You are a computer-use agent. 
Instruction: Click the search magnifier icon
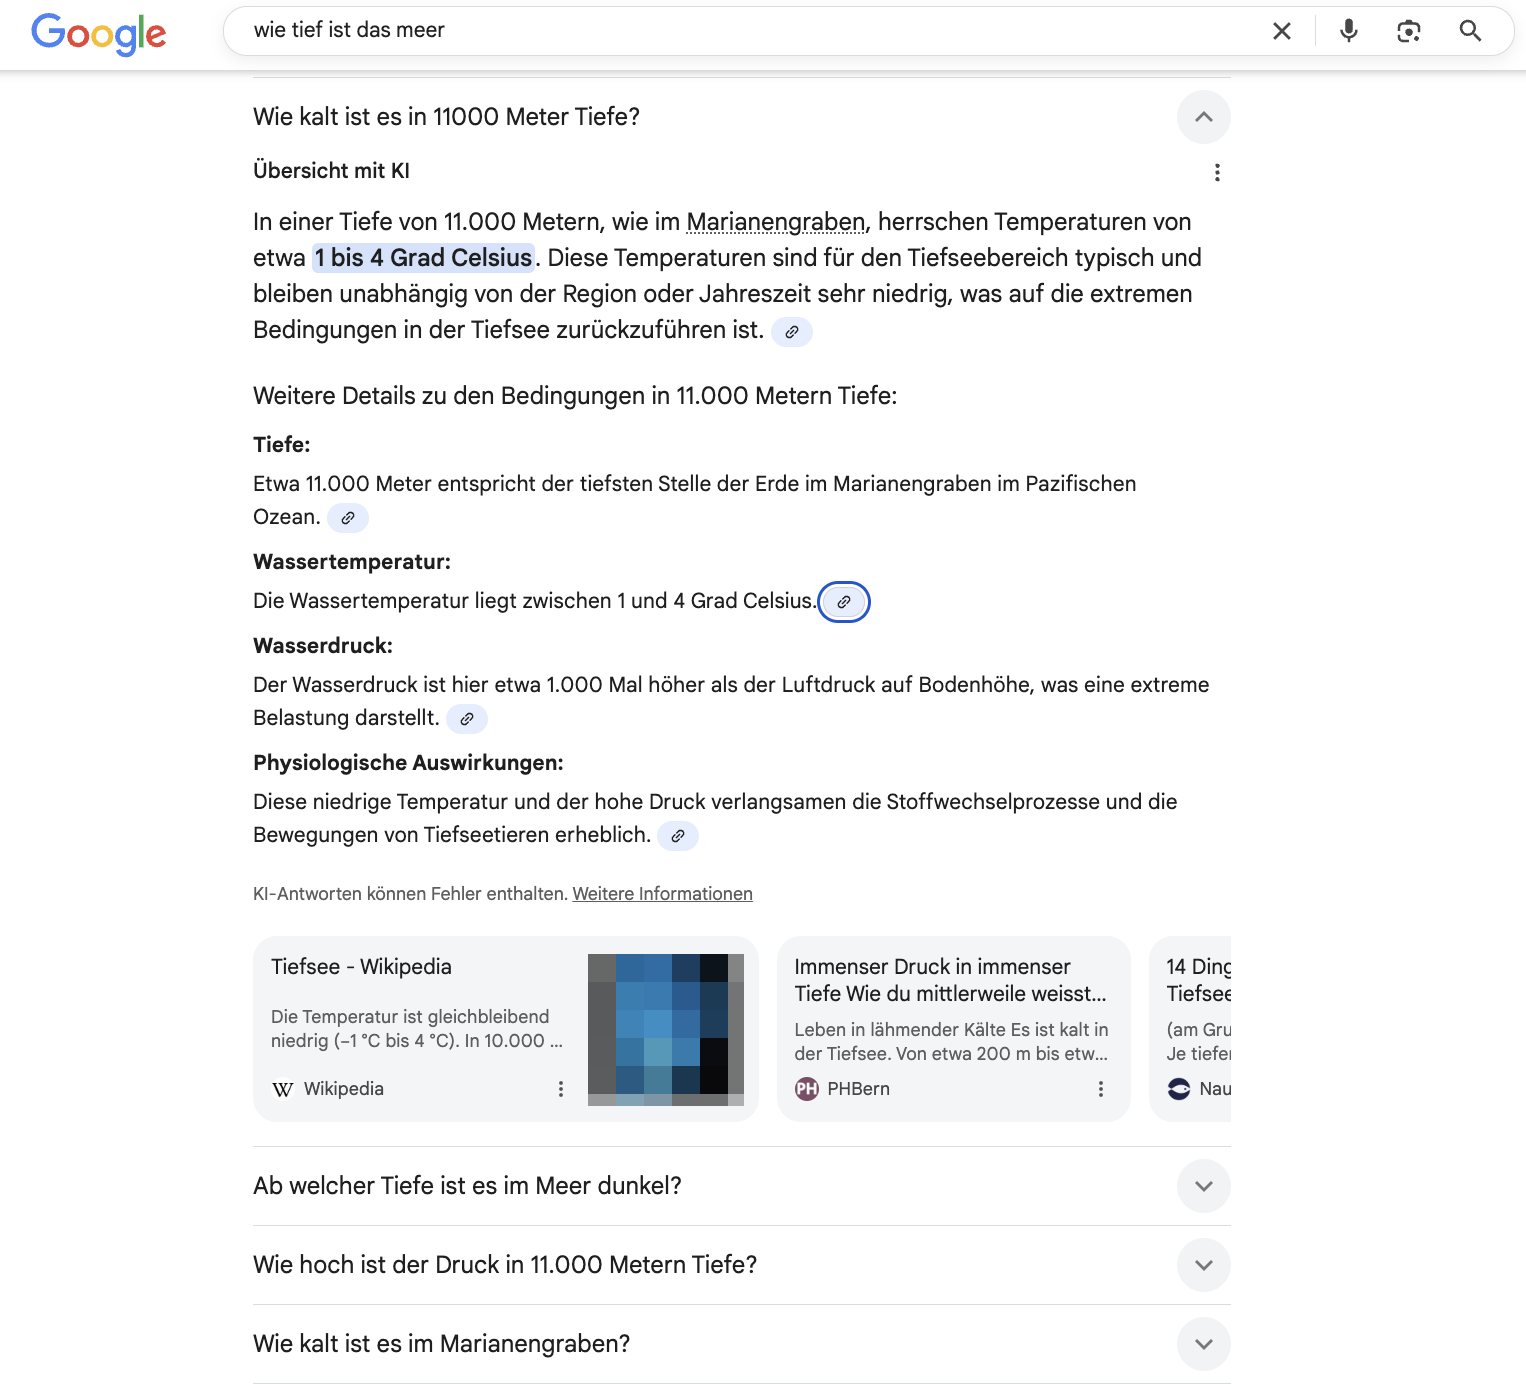click(x=1469, y=31)
